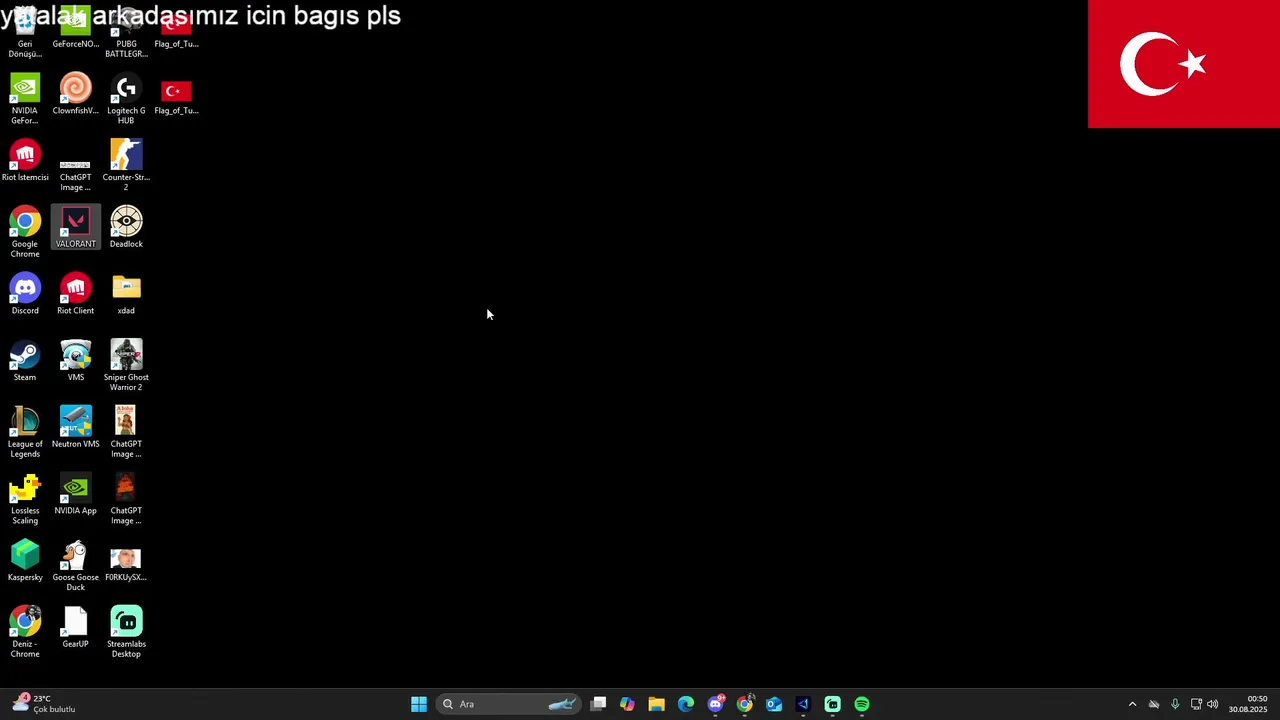The height and width of the screenshot is (720, 1280).
Task: Open the Discord desktop shortcut
Action: pos(25,294)
